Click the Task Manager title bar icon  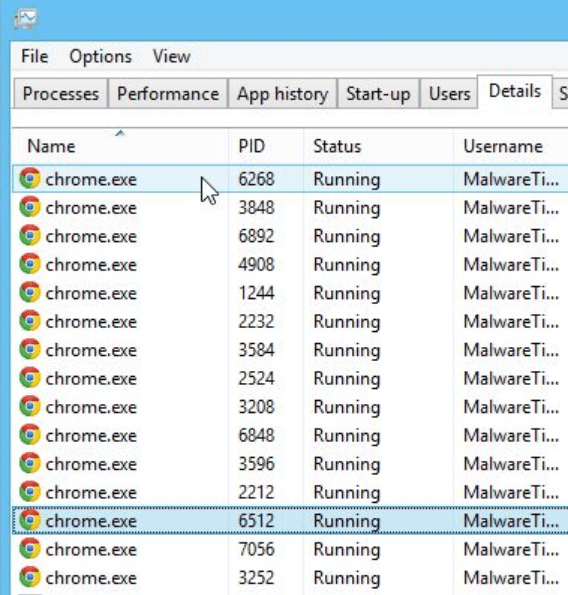coord(25,19)
